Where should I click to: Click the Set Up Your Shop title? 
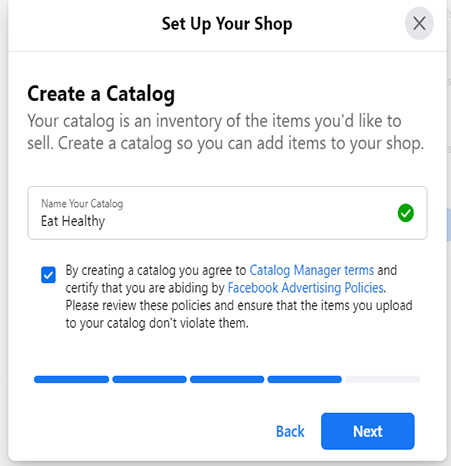[227, 24]
